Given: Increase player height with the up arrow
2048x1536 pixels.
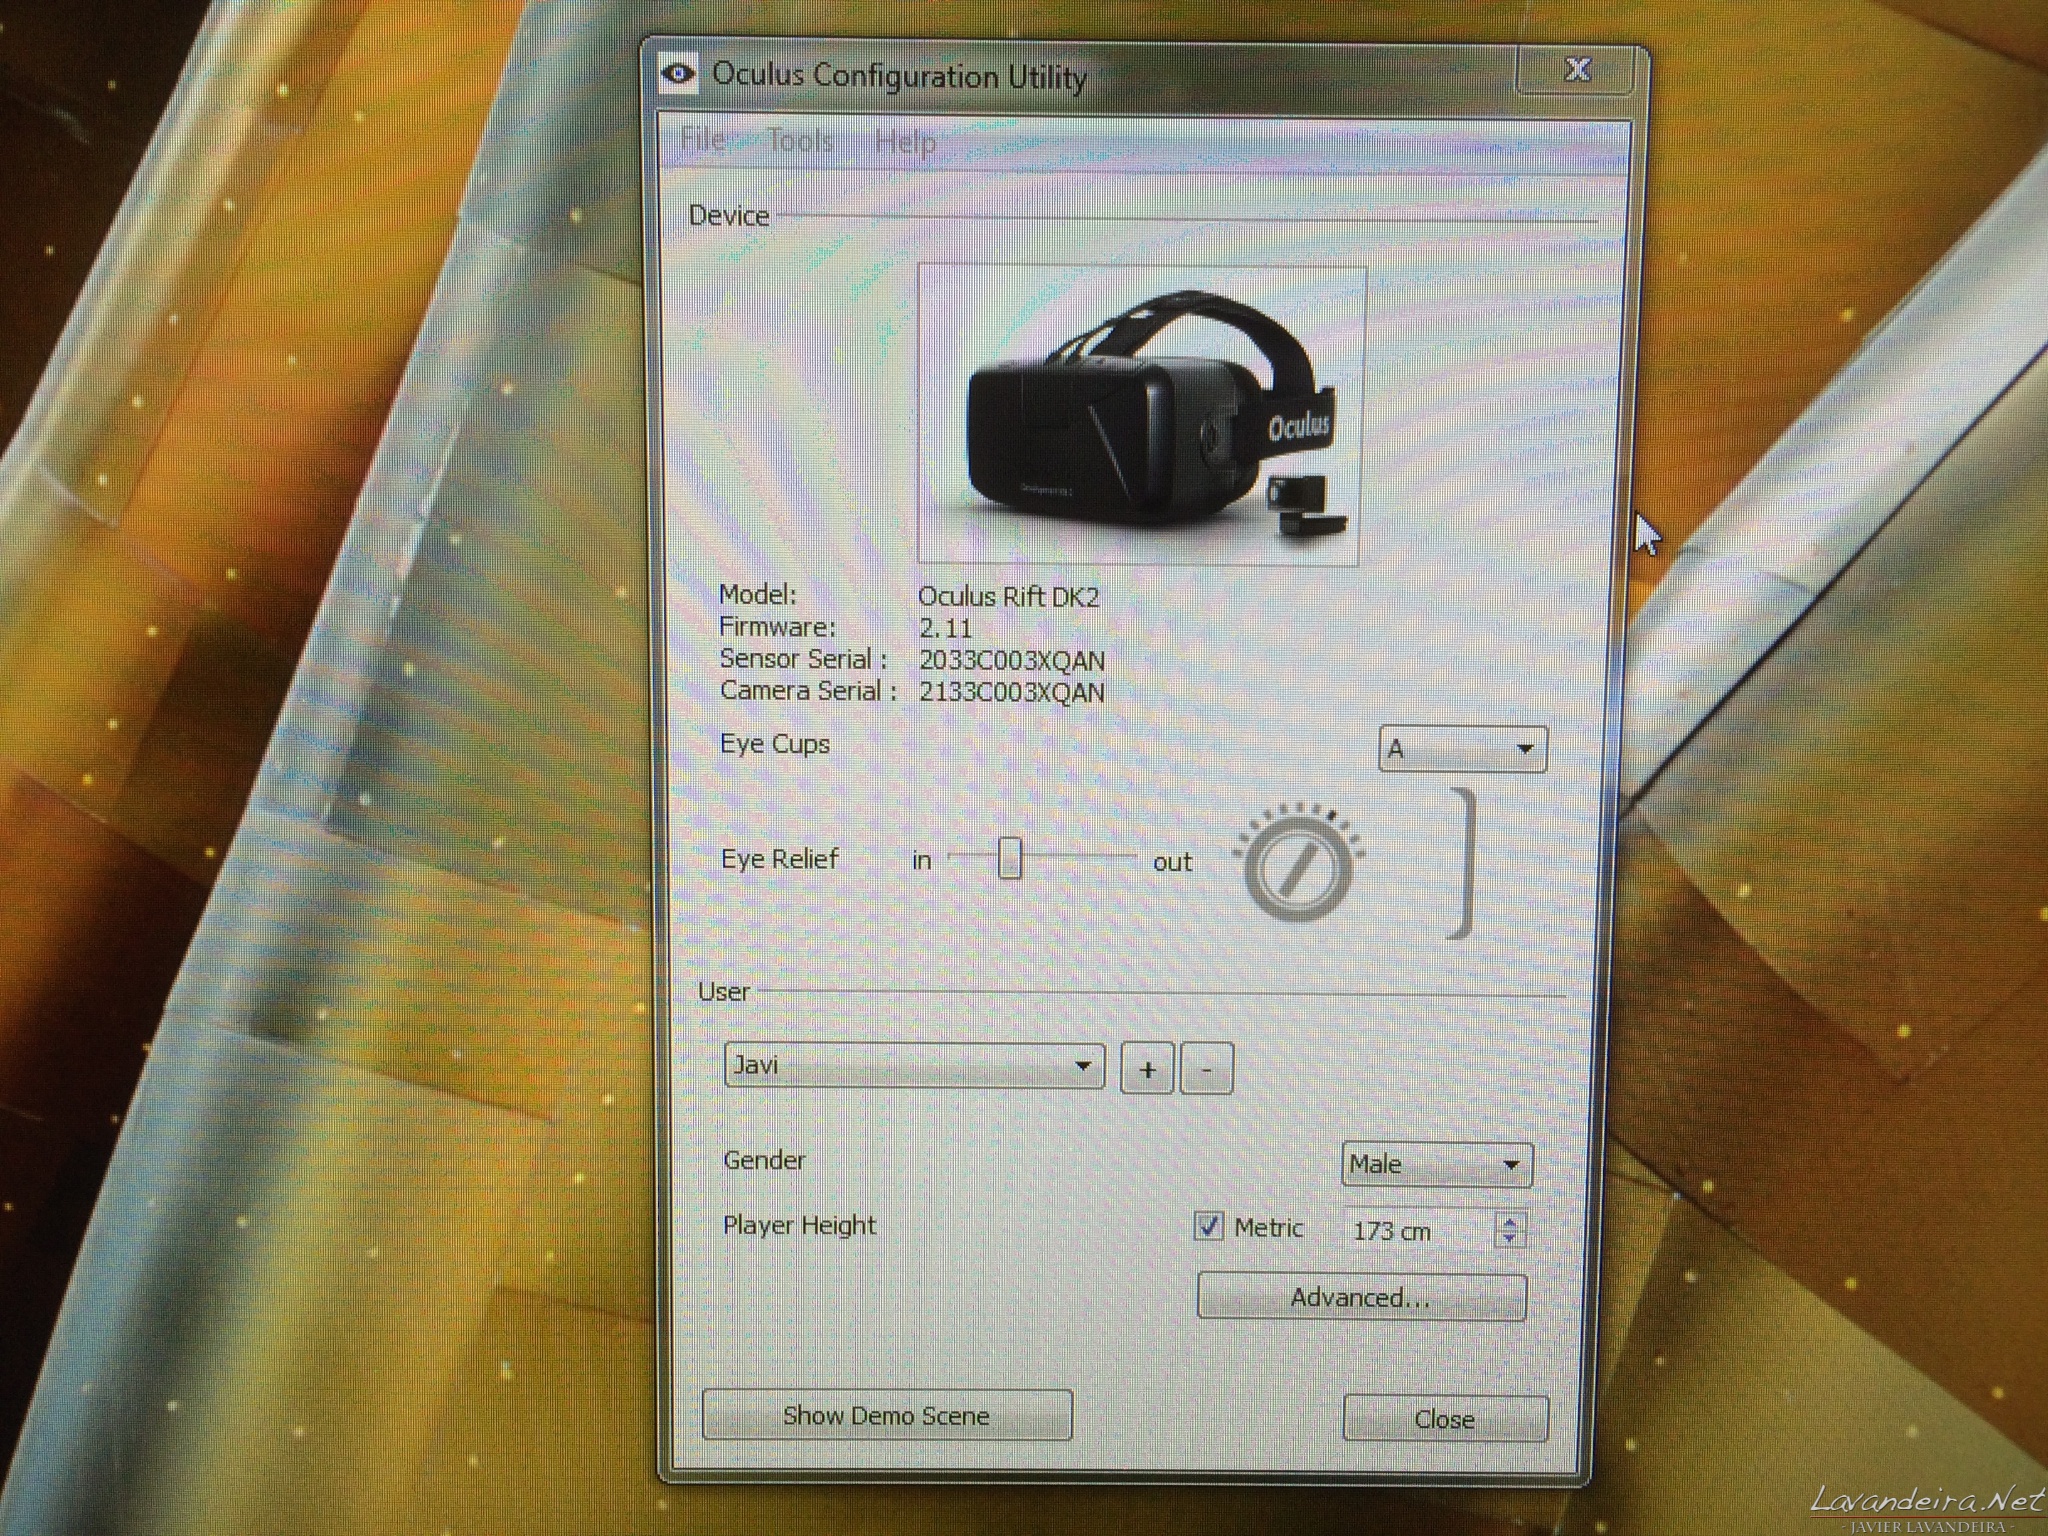Looking at the screenshot, I should tap(1510, 1220).
